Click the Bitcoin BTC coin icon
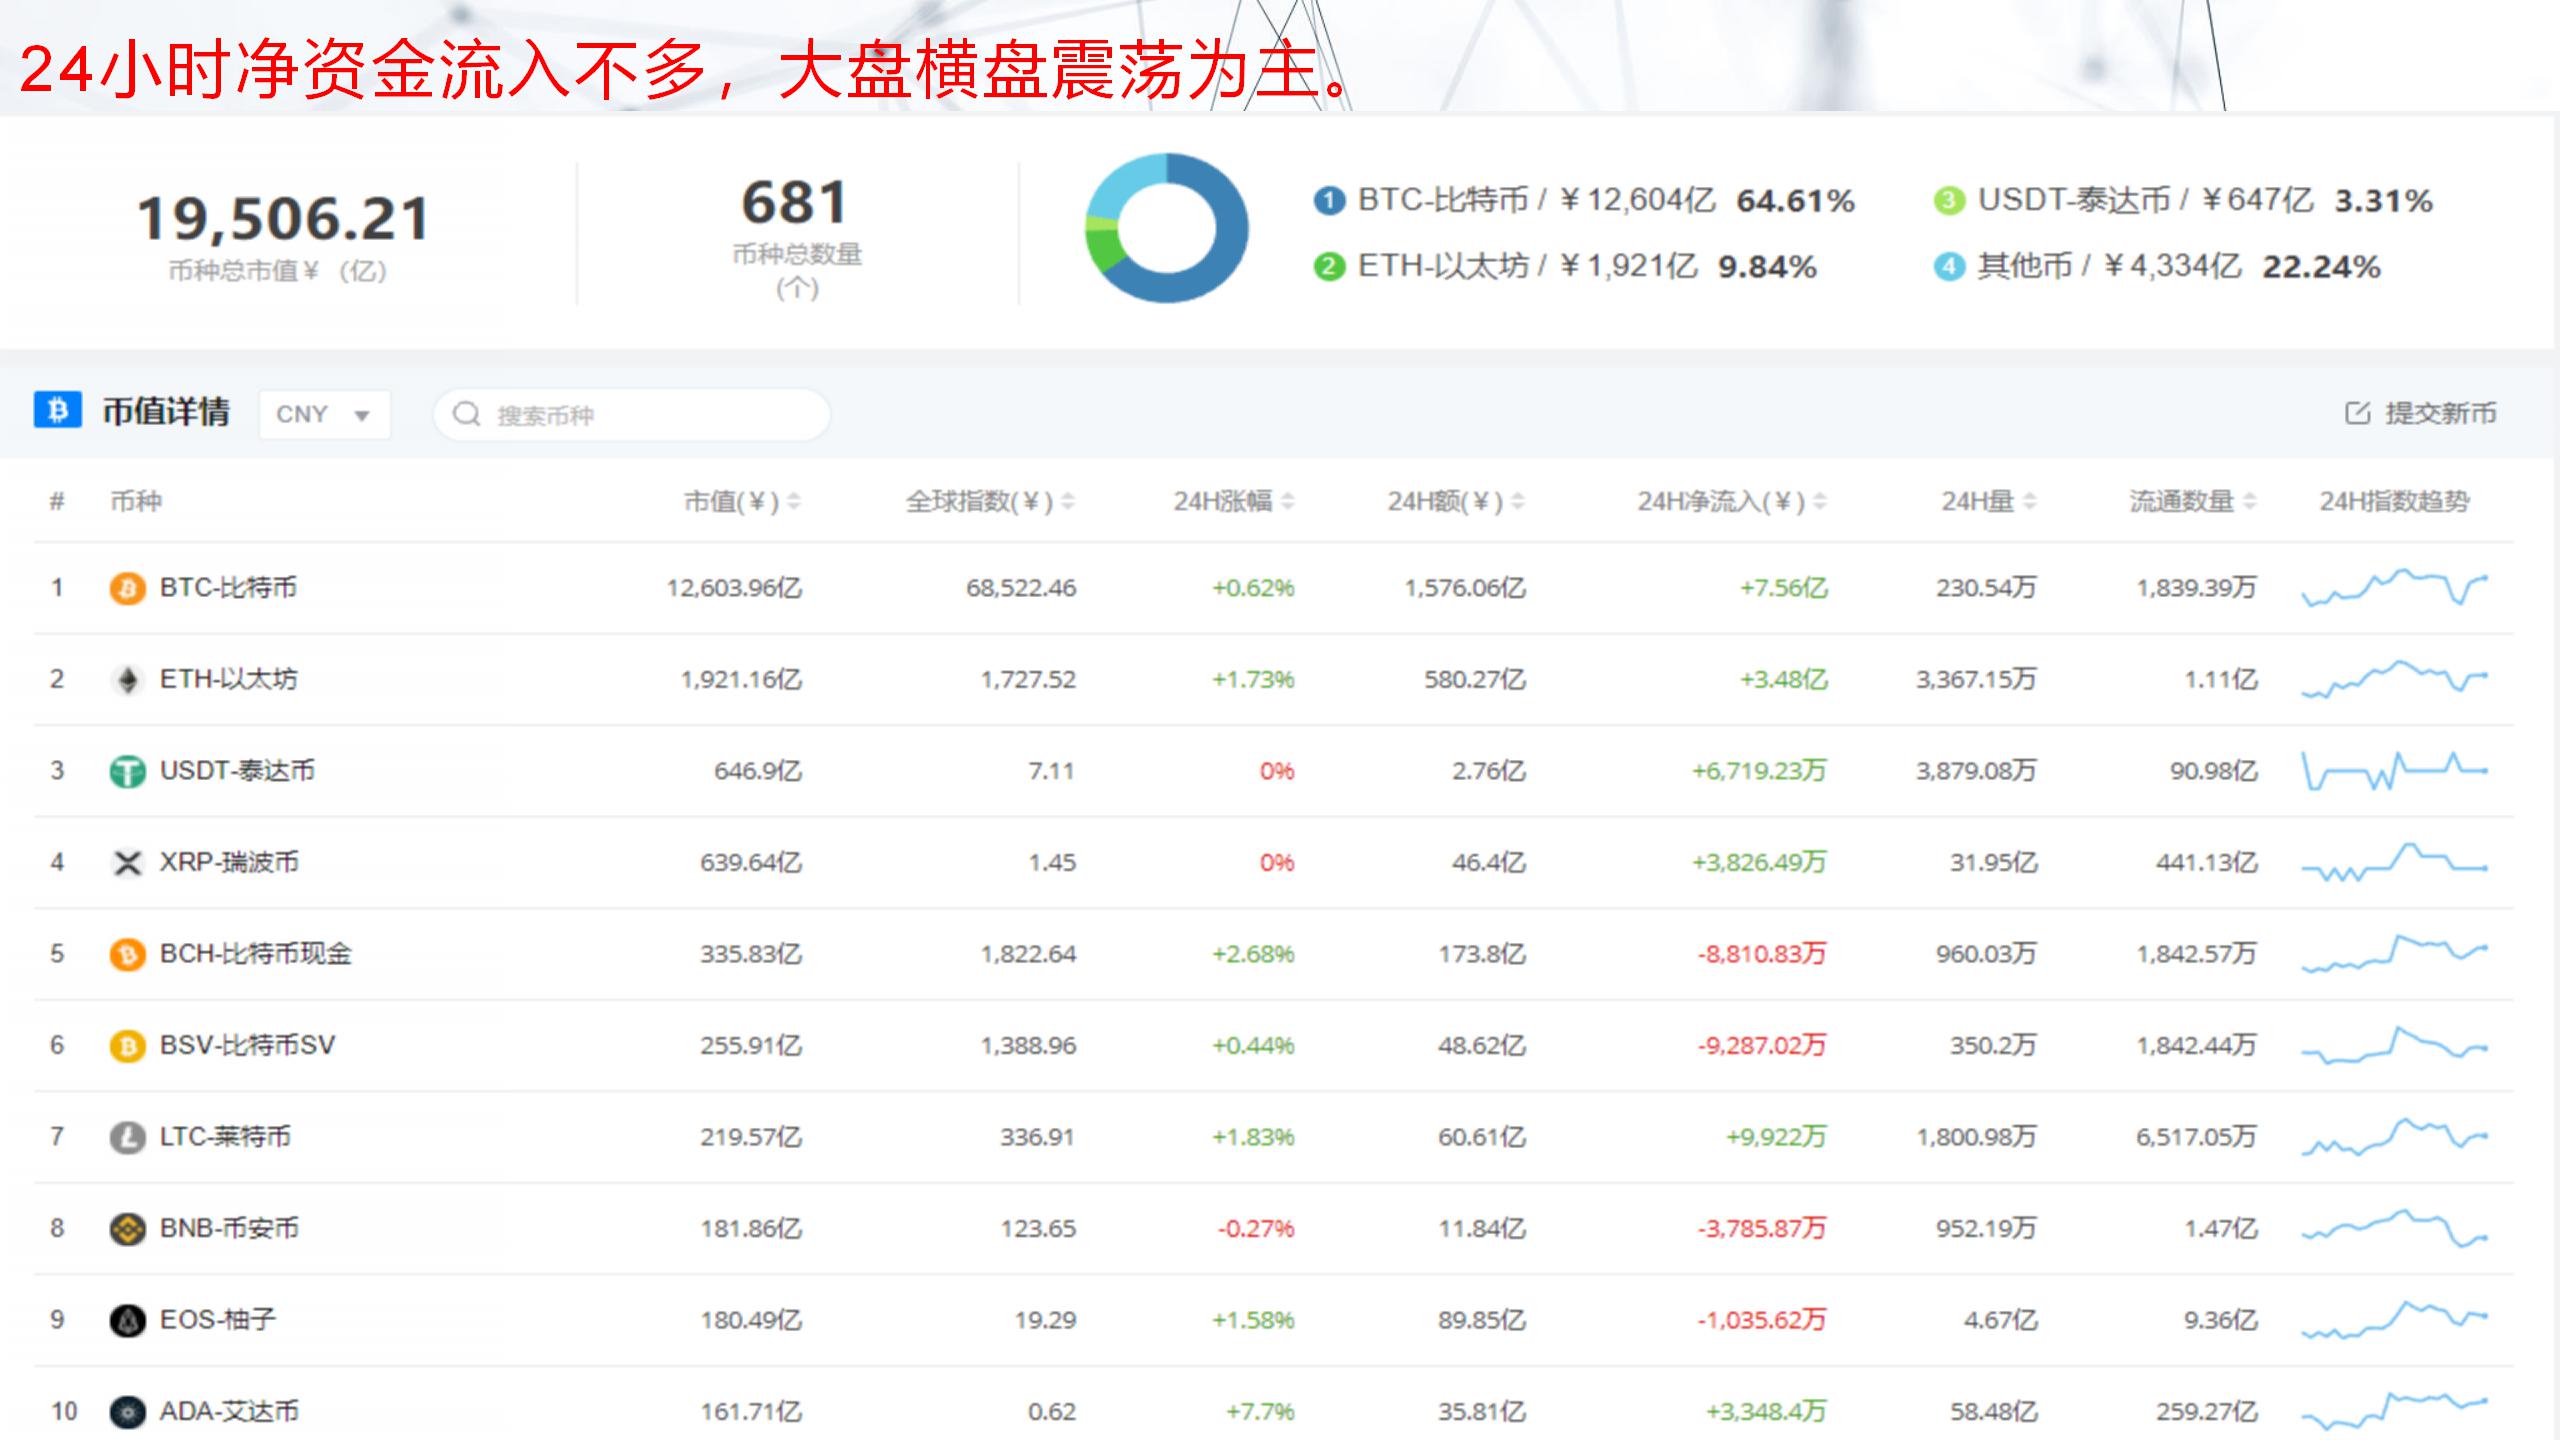Viewport: 2560px width, 1440px height. [127, 588]
